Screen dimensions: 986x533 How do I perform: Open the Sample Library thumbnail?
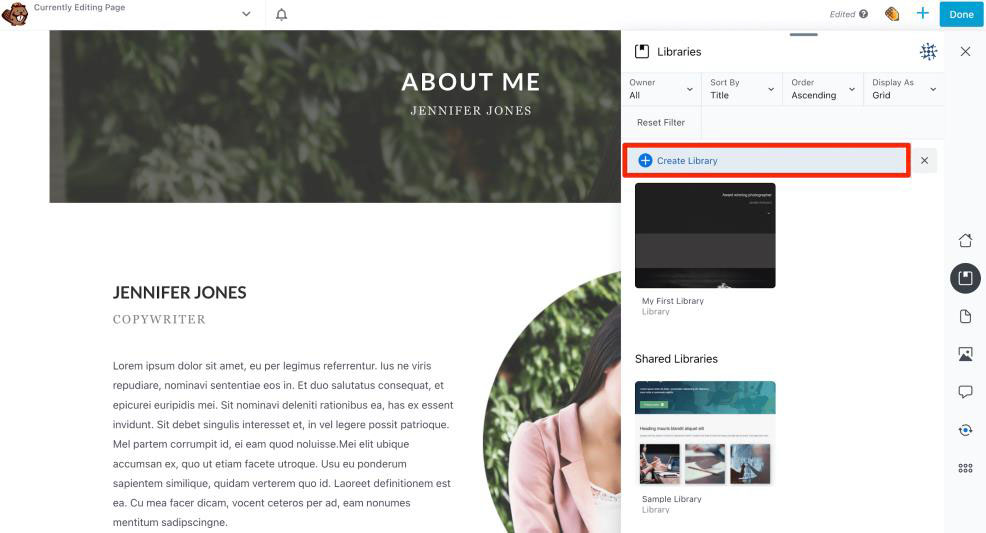click(705, 434)
